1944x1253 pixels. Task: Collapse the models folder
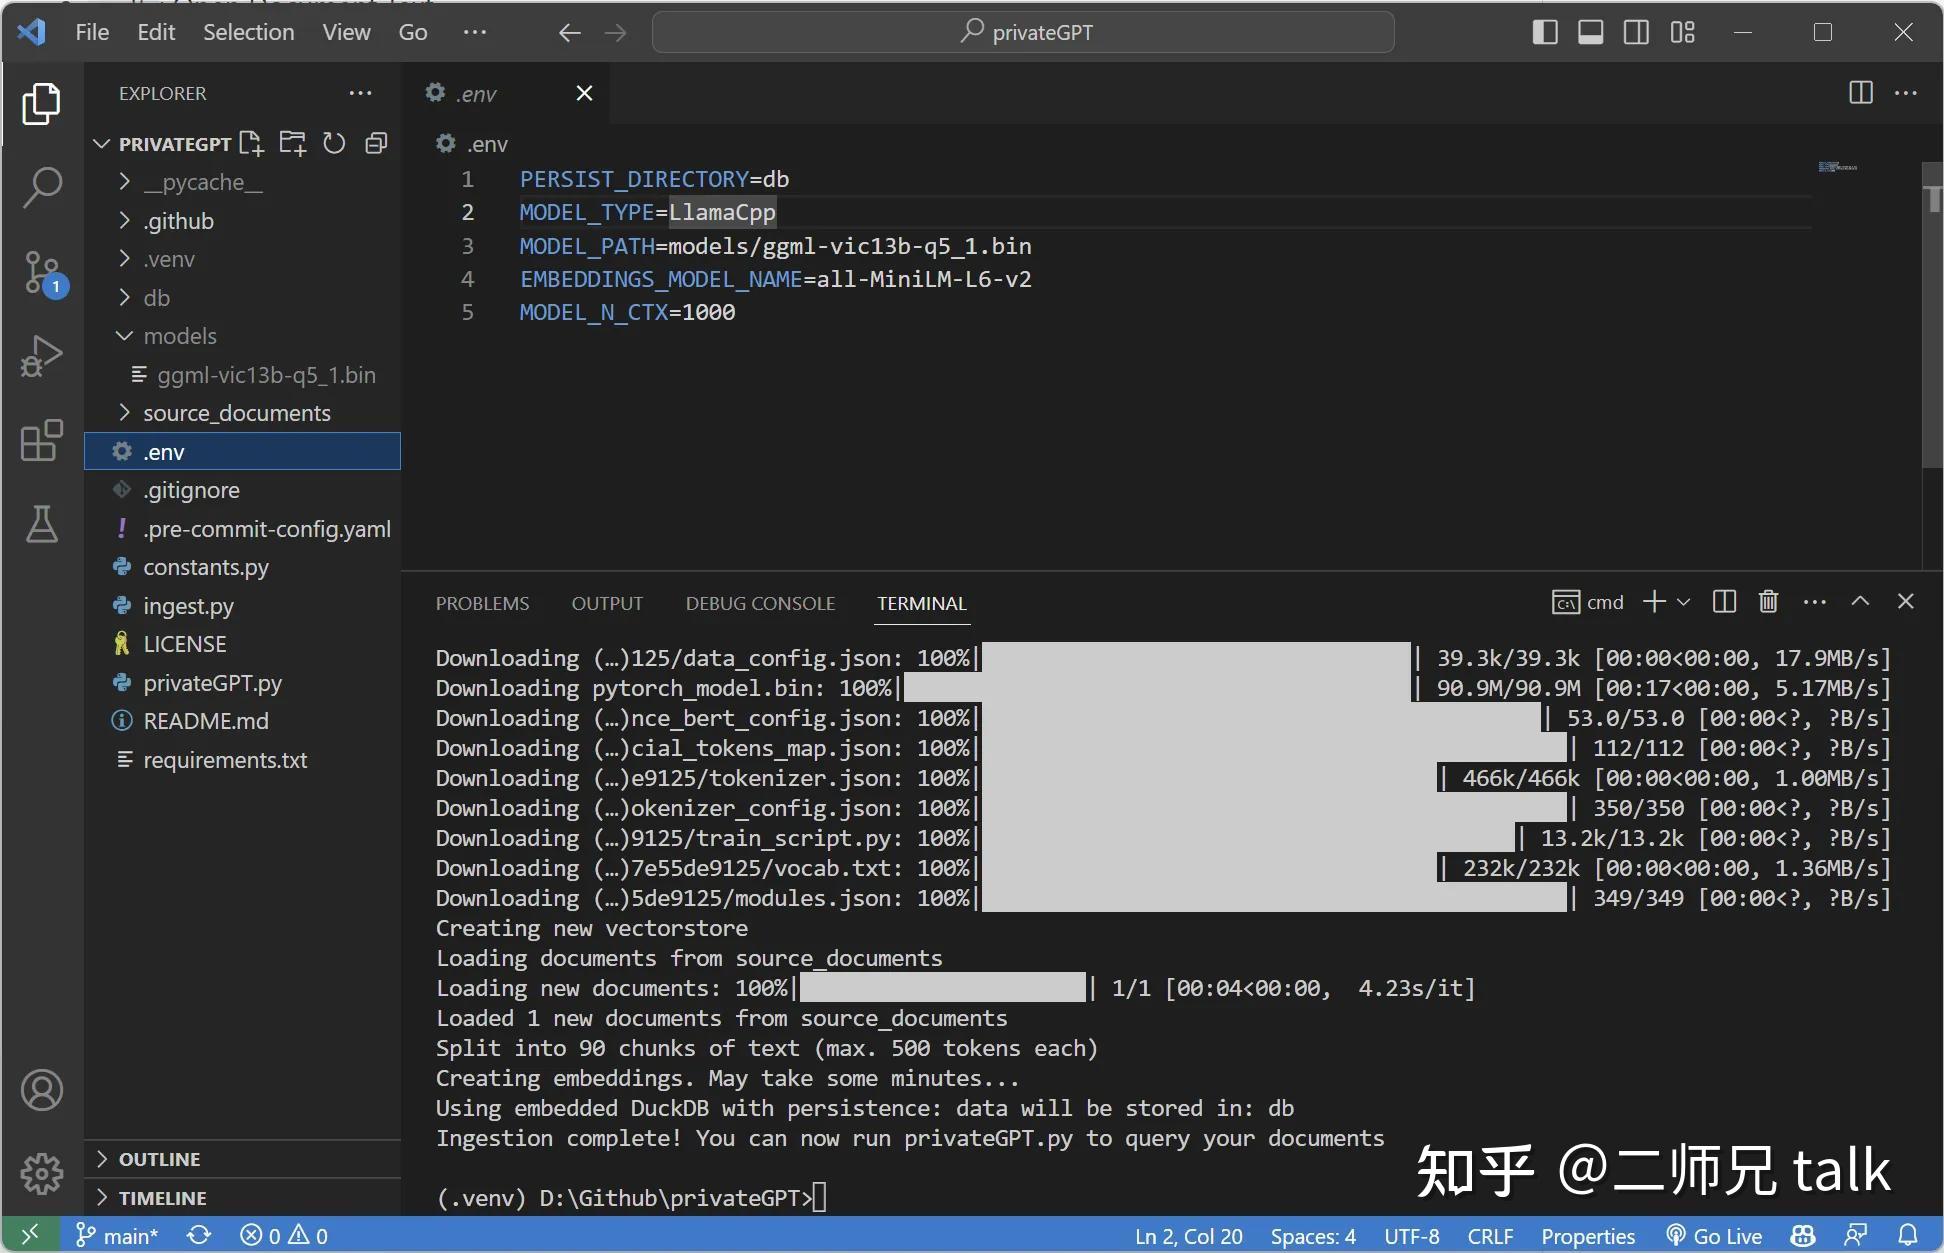179,336
